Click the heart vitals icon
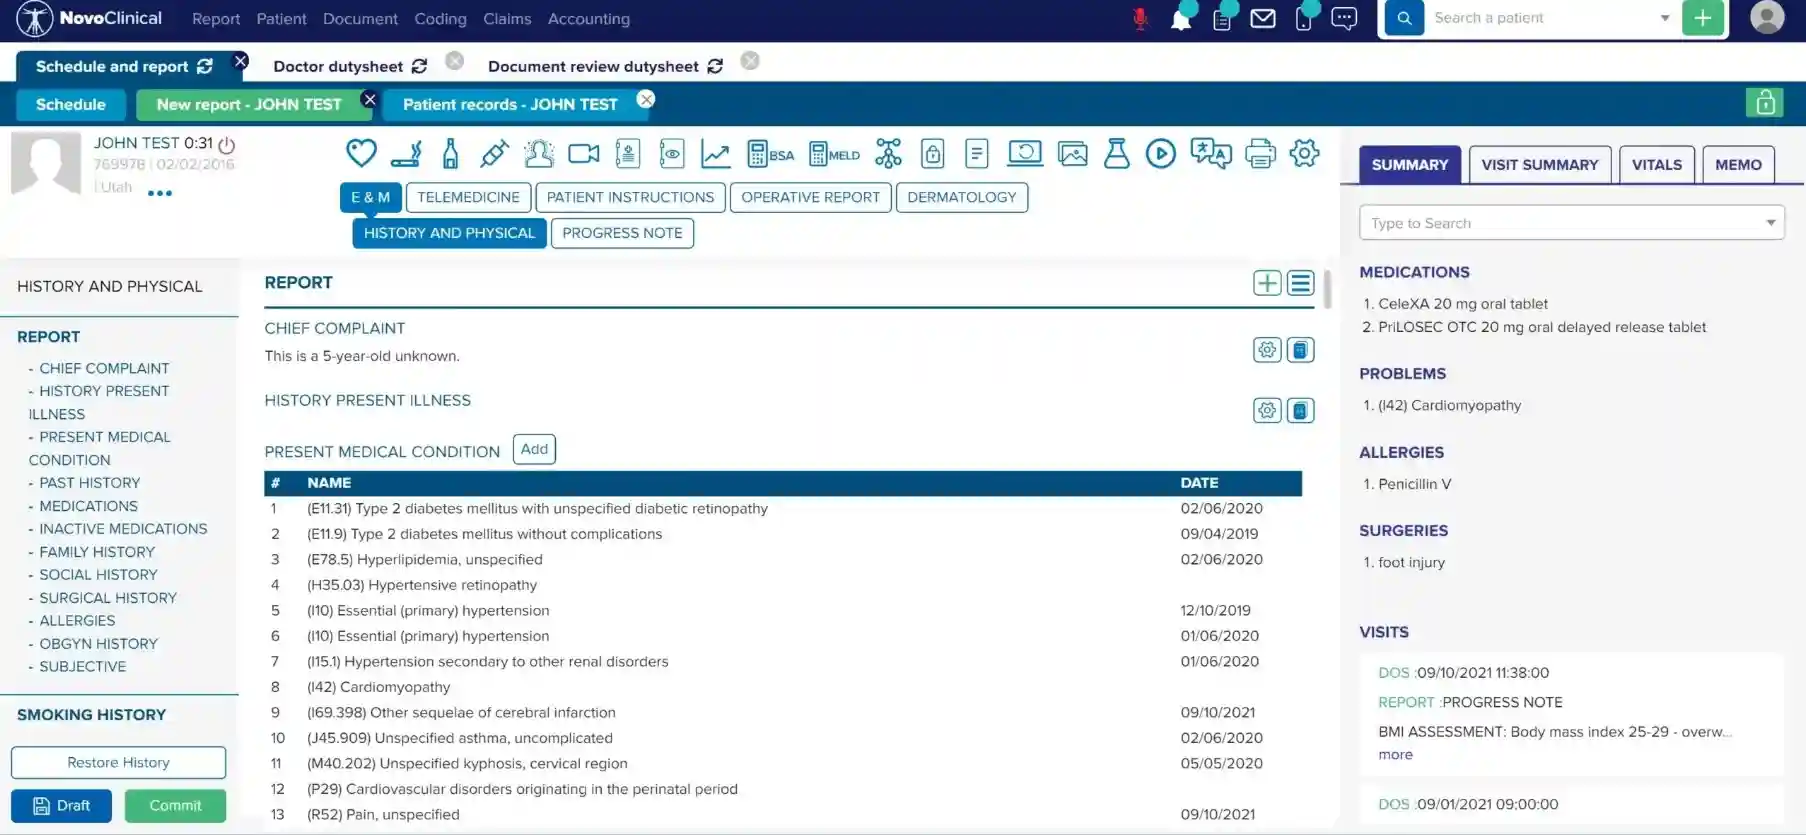Screen dimensions: 1806x835 click(x=361, y=154)
